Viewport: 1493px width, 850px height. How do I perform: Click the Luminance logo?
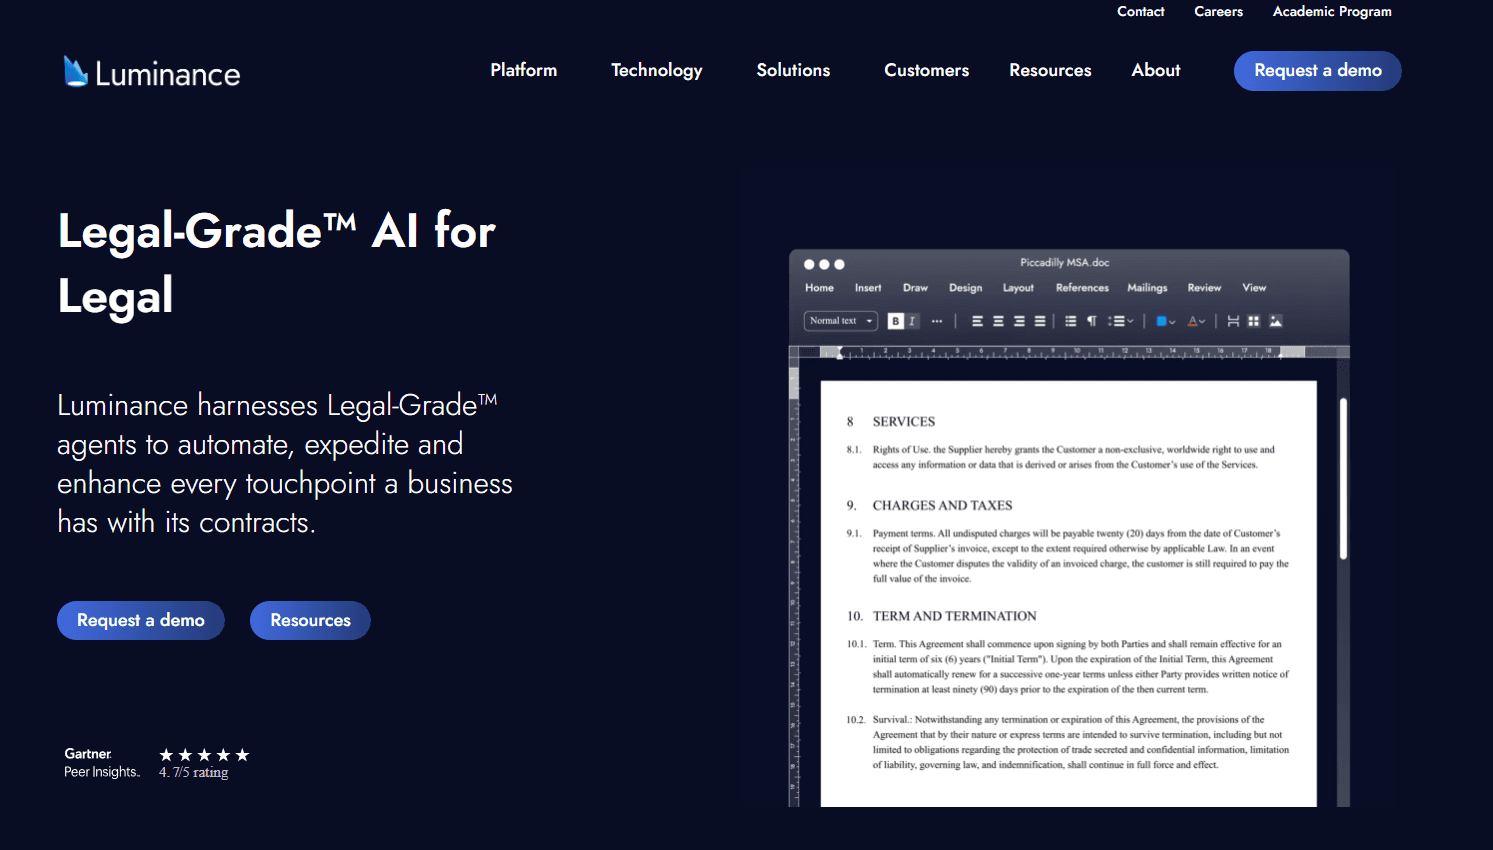tap(152, 72)
